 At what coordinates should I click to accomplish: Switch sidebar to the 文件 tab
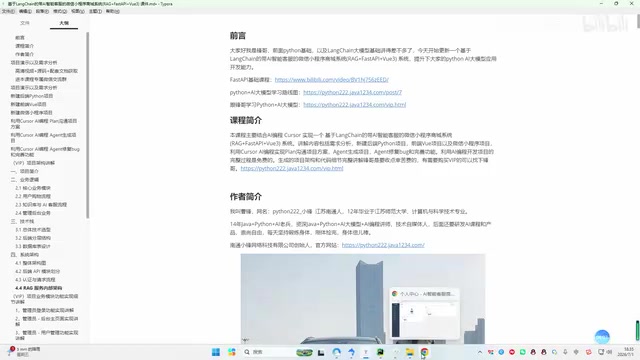coord(25,23)
